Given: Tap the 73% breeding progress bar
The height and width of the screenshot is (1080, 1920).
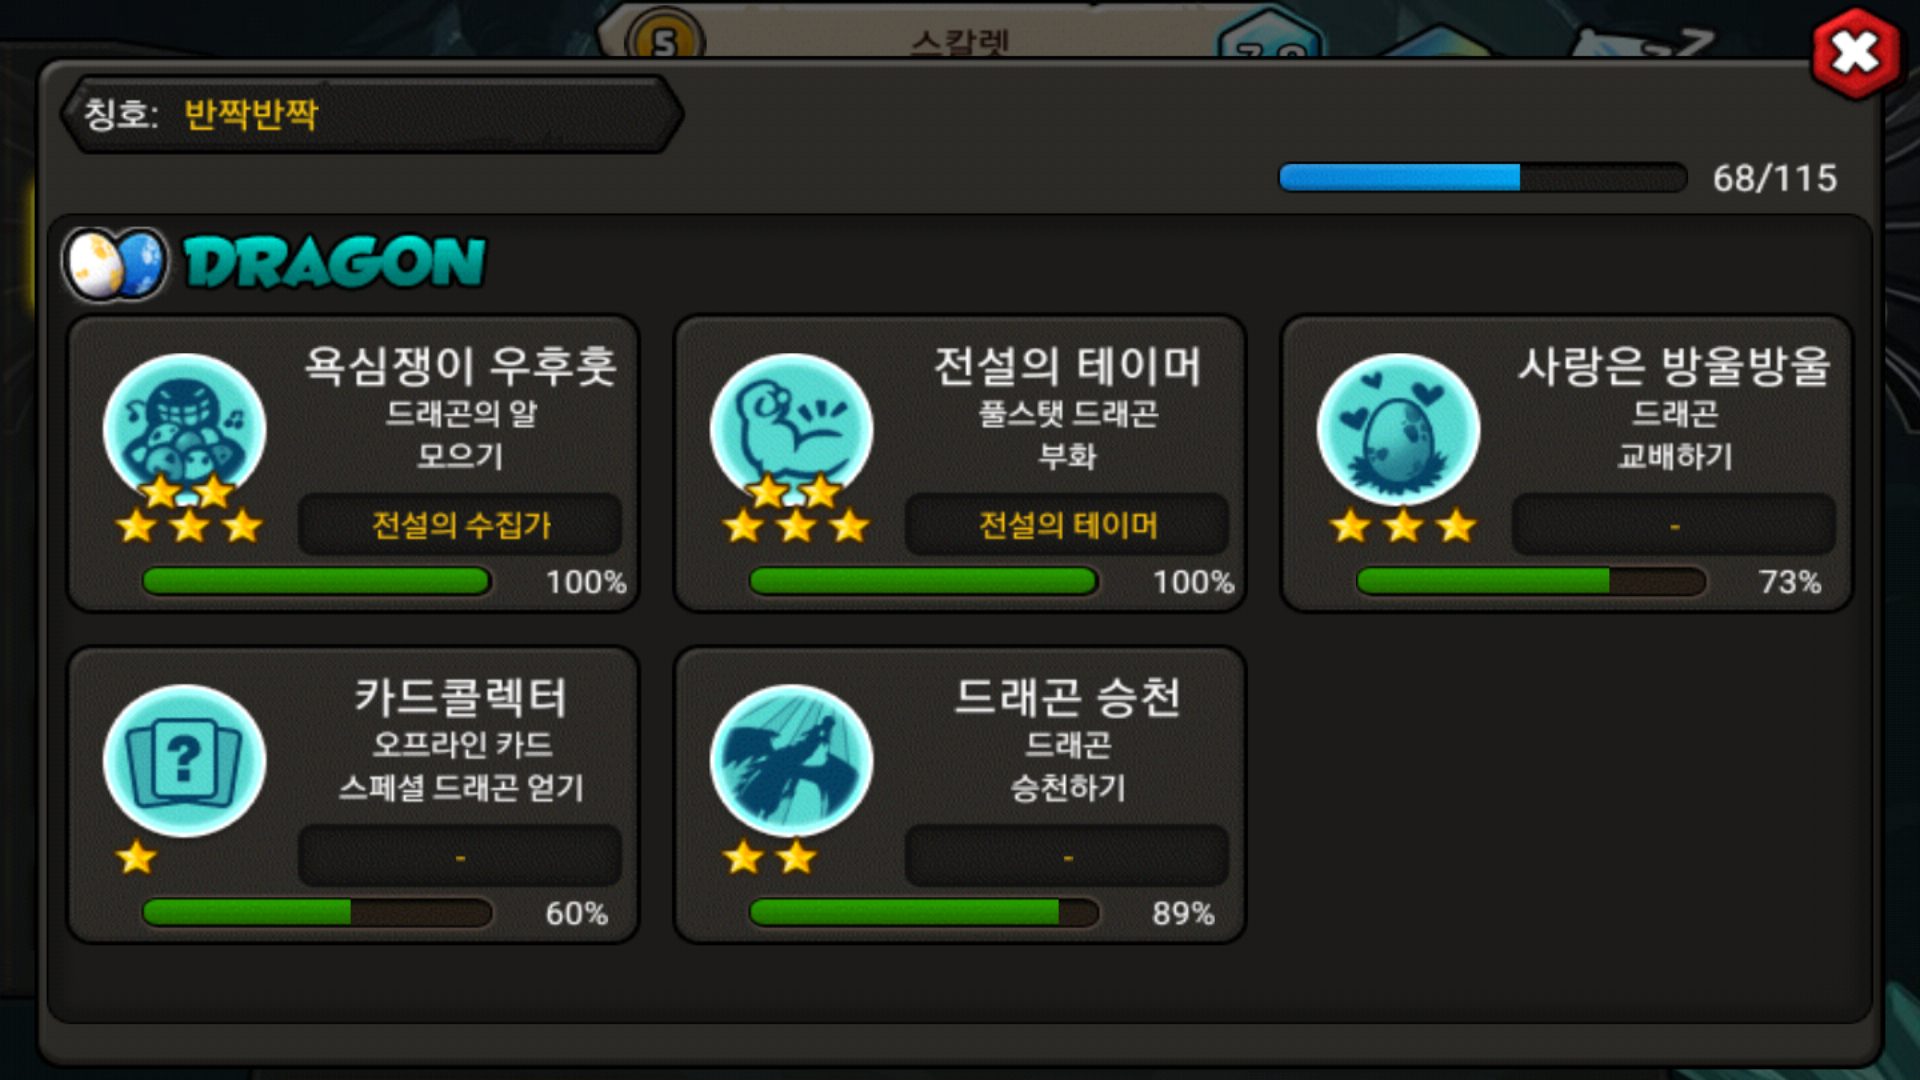Looking at the screenshot, I should [x=1531, y=581].
